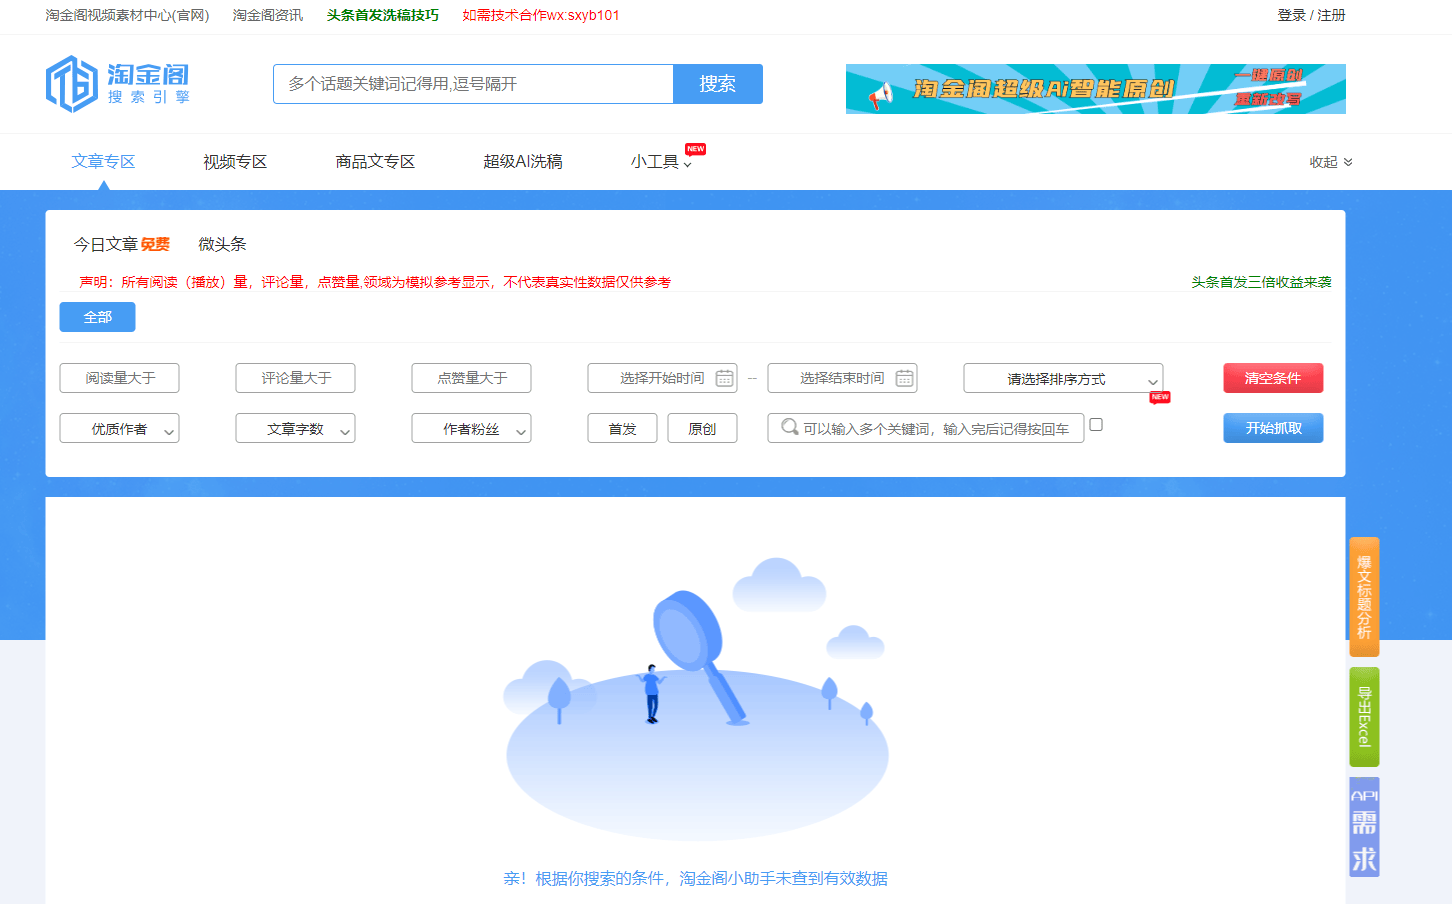This screenshot has height=904, width=1452.
Task: Open the end date calendar icon
Action: coord(904,378)
